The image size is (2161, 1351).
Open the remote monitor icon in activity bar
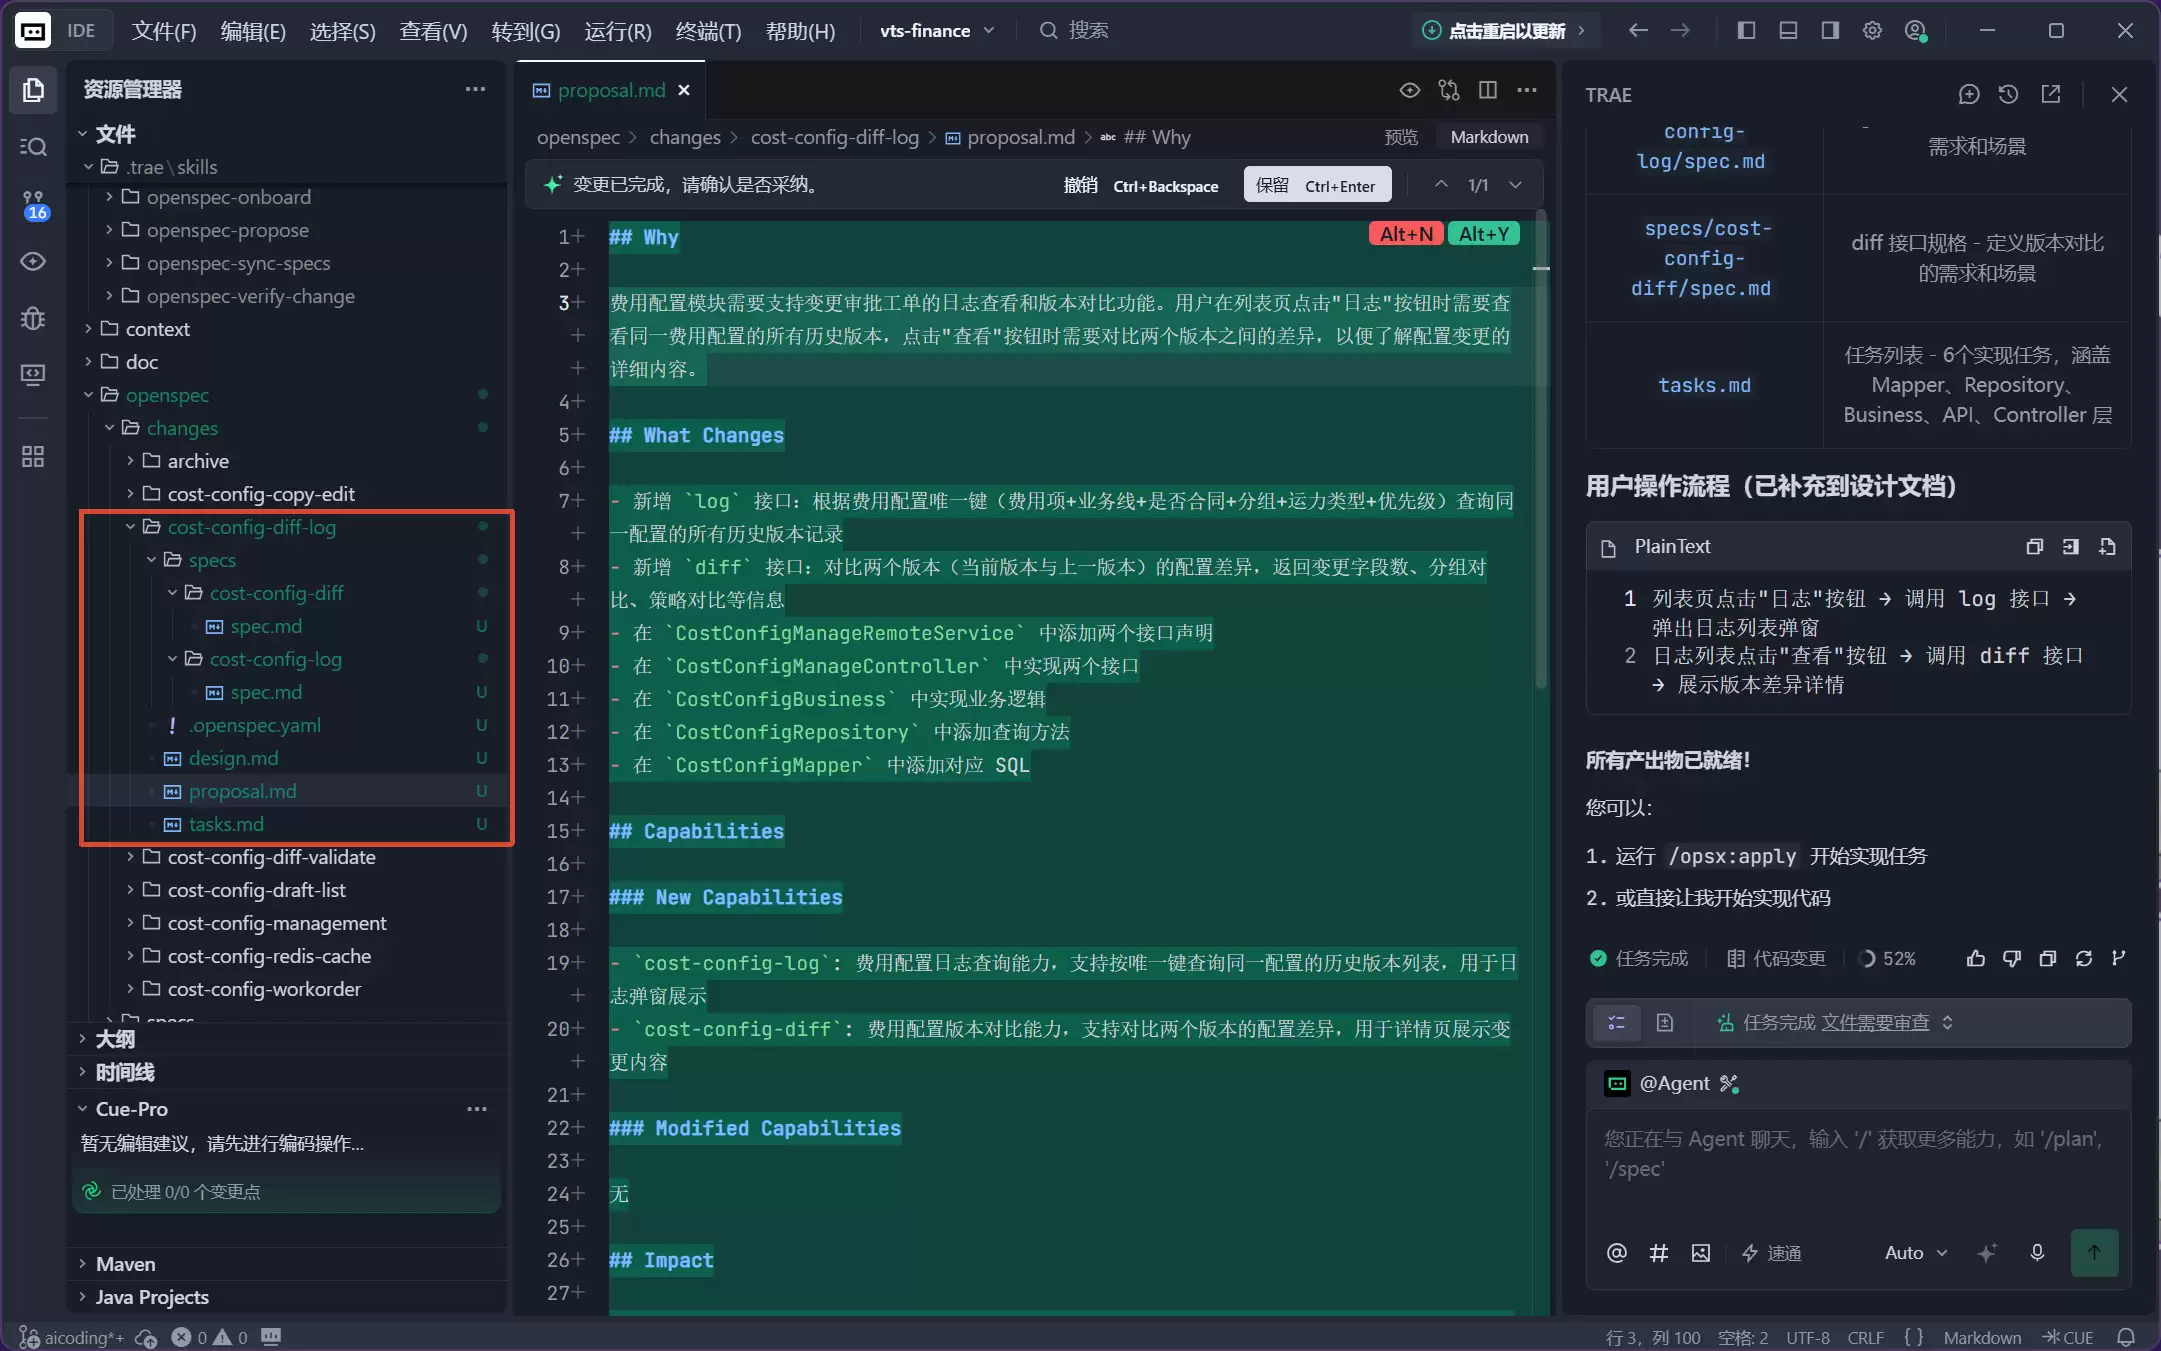(x=33, y=375)
